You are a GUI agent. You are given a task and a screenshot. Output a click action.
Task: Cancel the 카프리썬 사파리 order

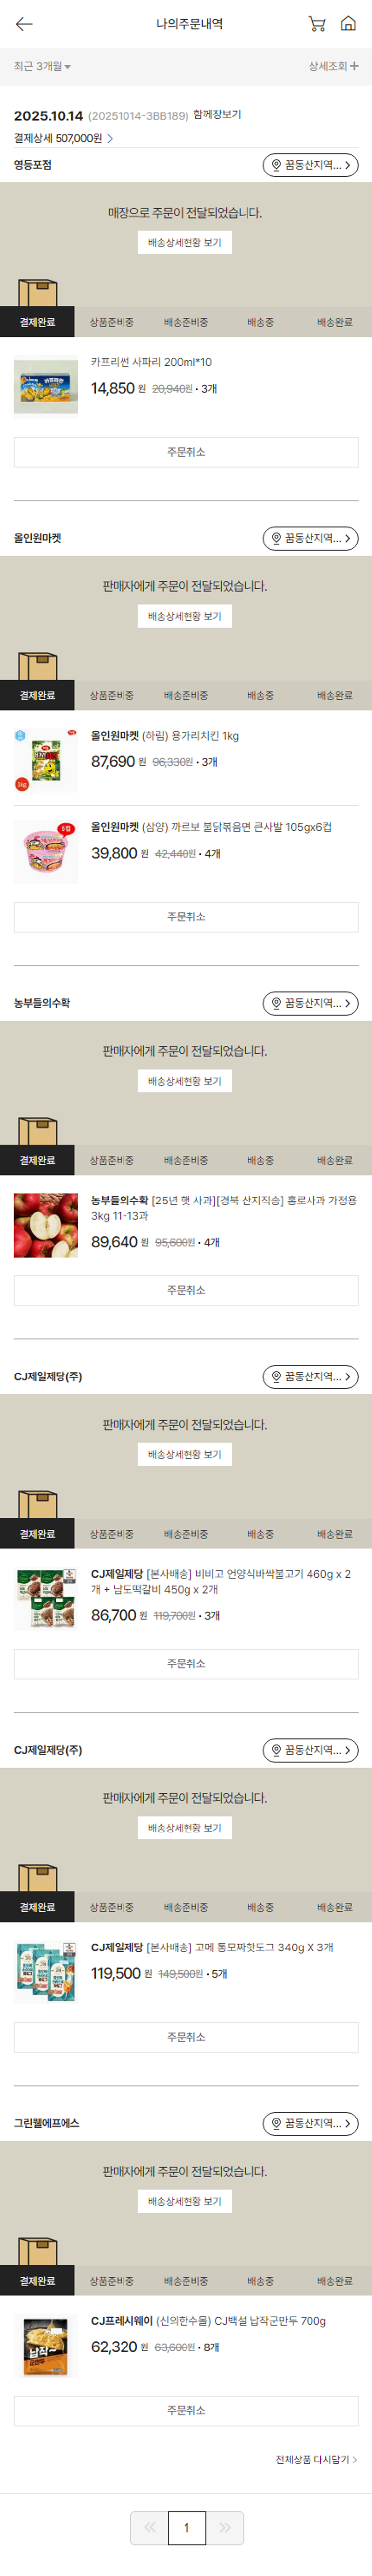coord(186,452)
